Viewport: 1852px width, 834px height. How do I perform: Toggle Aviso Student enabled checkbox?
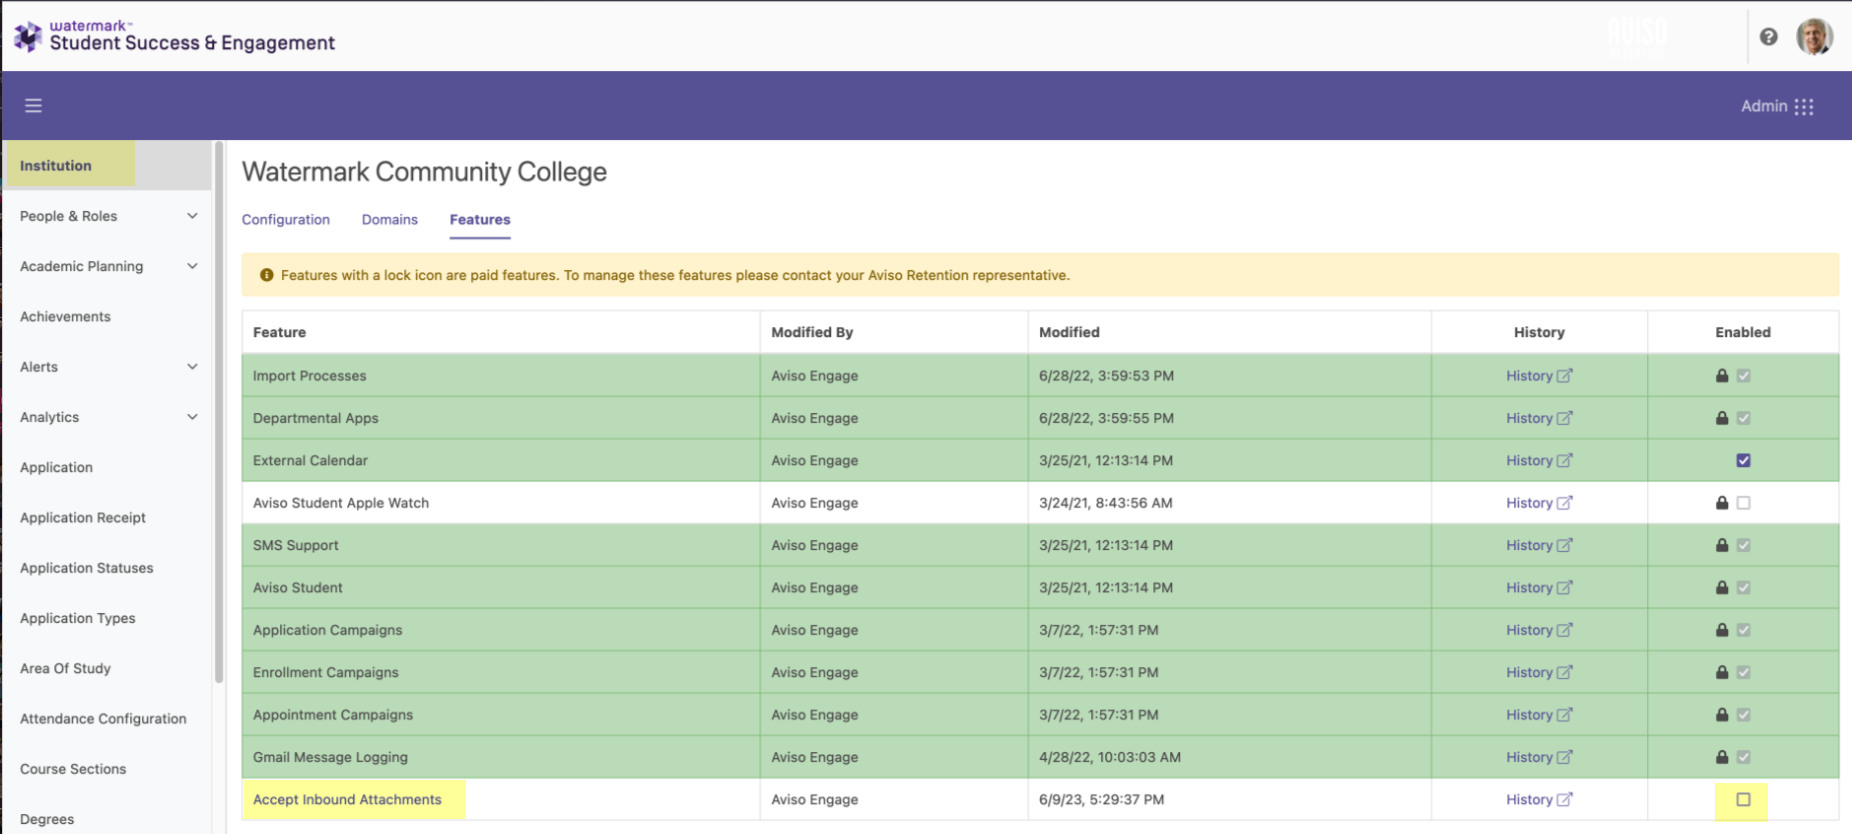click(1744, 588)
